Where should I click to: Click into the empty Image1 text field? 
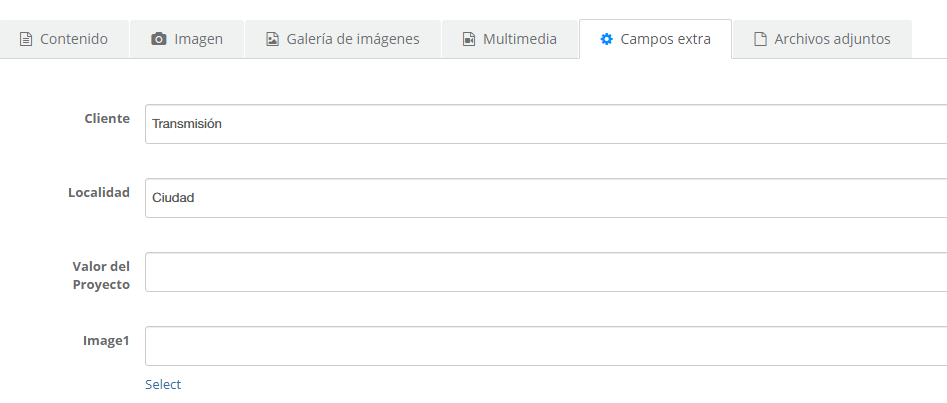coord(546,346)
